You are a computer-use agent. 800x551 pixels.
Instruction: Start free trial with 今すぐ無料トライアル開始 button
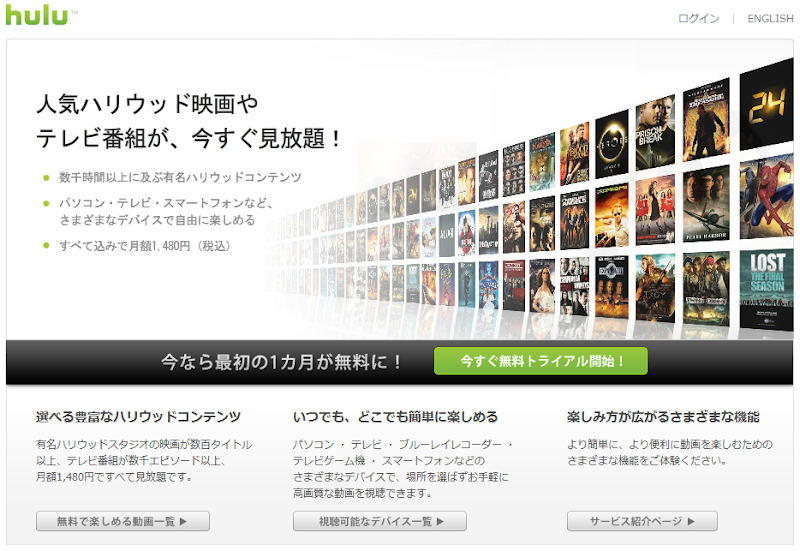click(x=541, y=361)
